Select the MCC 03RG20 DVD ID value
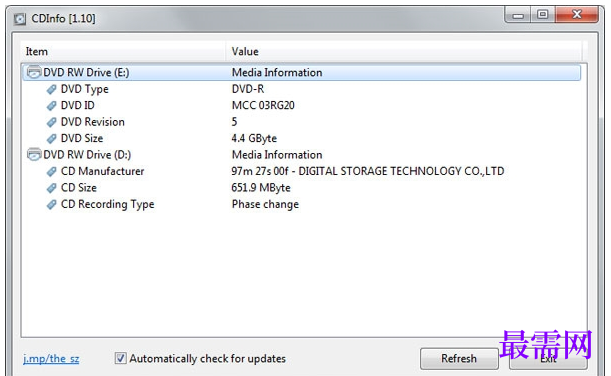The width and height of the screenshot is (611, 376). [x=263, y=106]
